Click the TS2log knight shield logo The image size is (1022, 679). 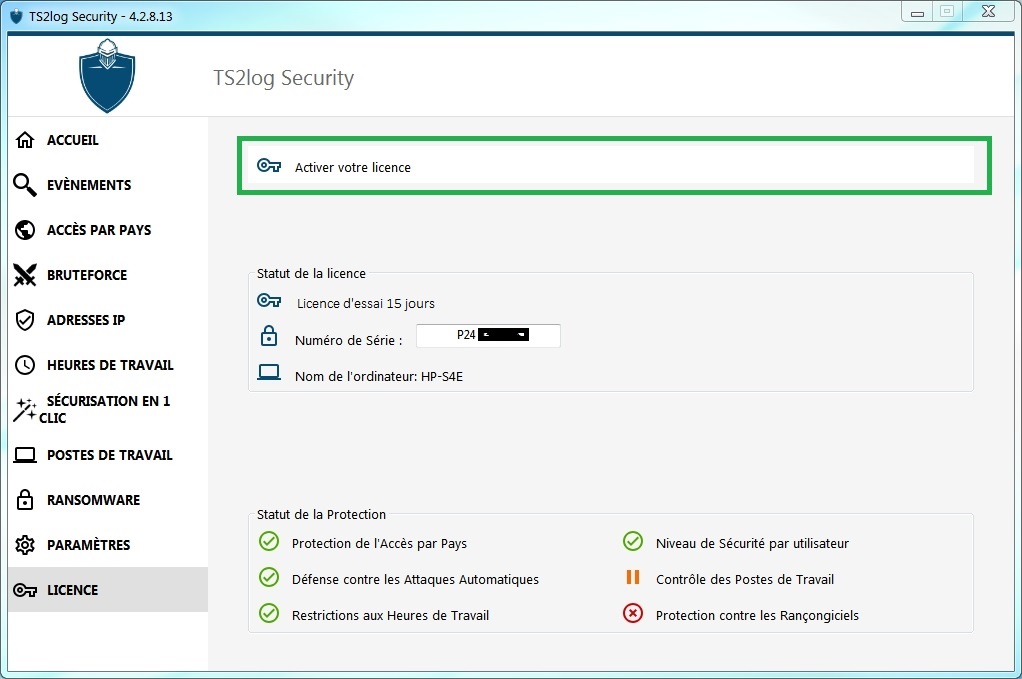tap(107, 76)
